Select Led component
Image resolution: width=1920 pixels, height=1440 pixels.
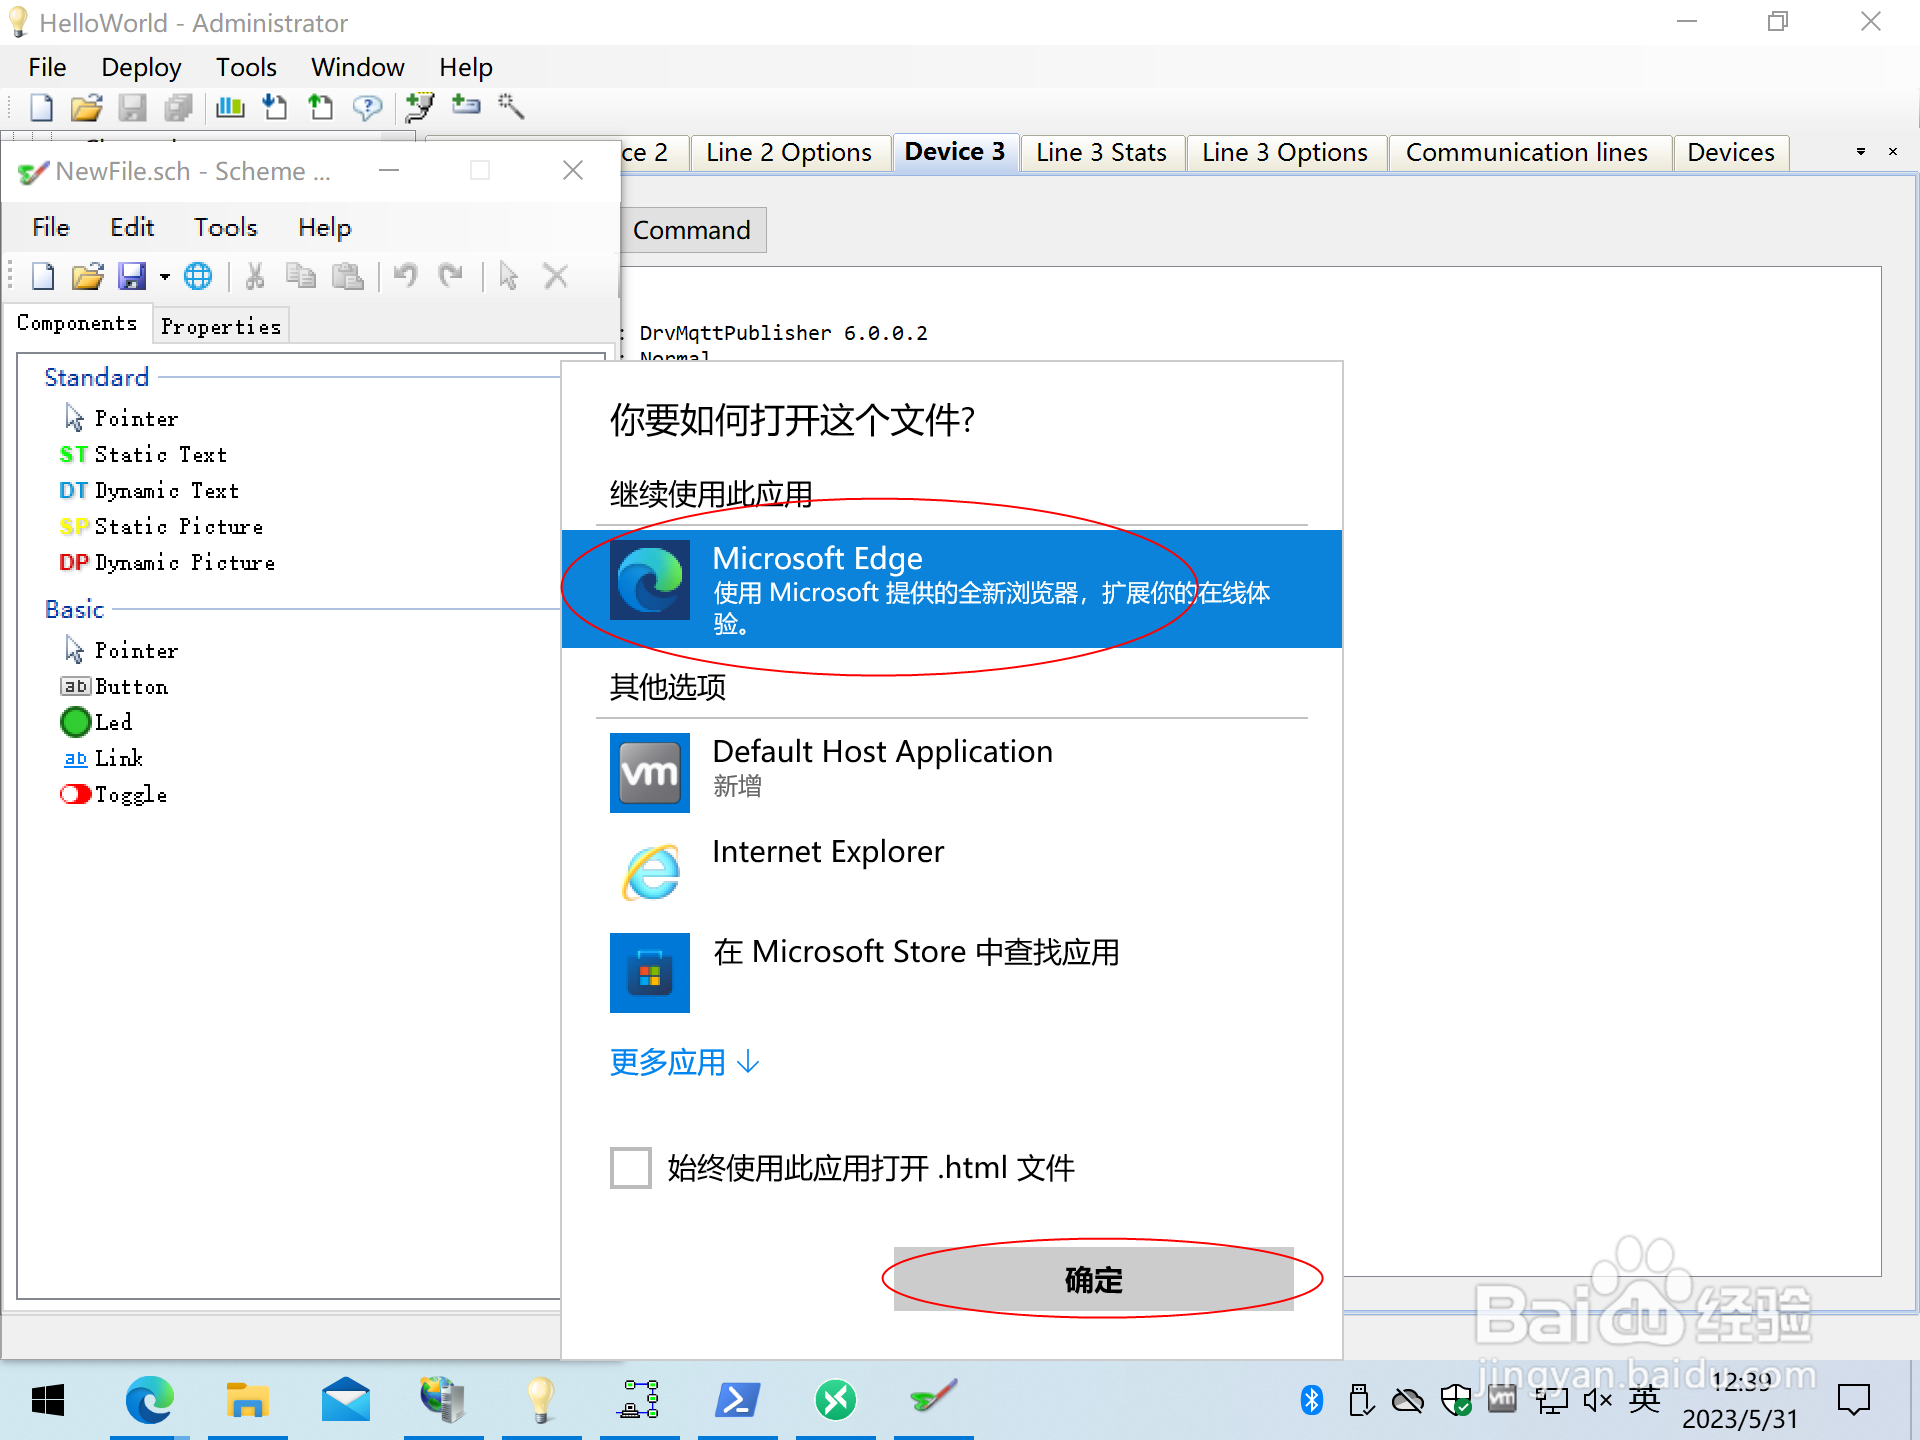point(96,722)
